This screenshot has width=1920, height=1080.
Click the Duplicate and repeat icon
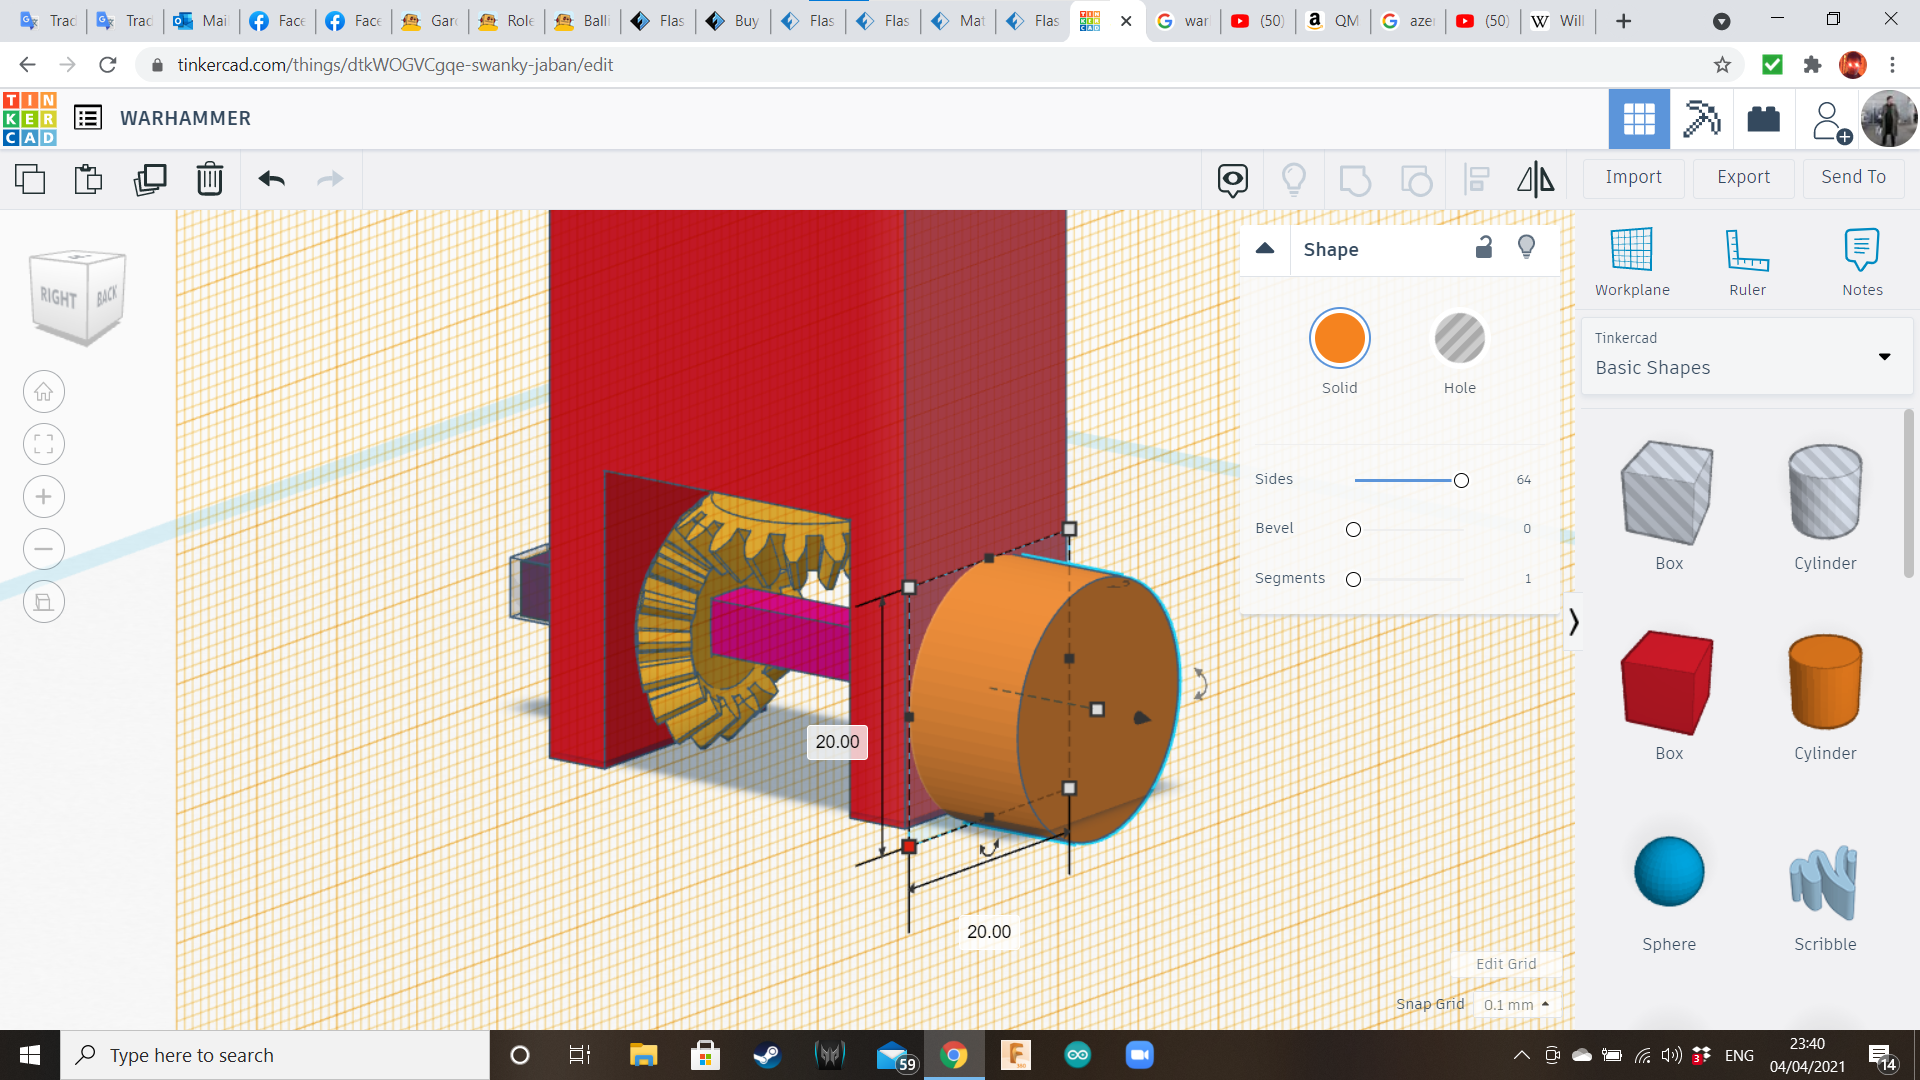click(x=150, y=179)
